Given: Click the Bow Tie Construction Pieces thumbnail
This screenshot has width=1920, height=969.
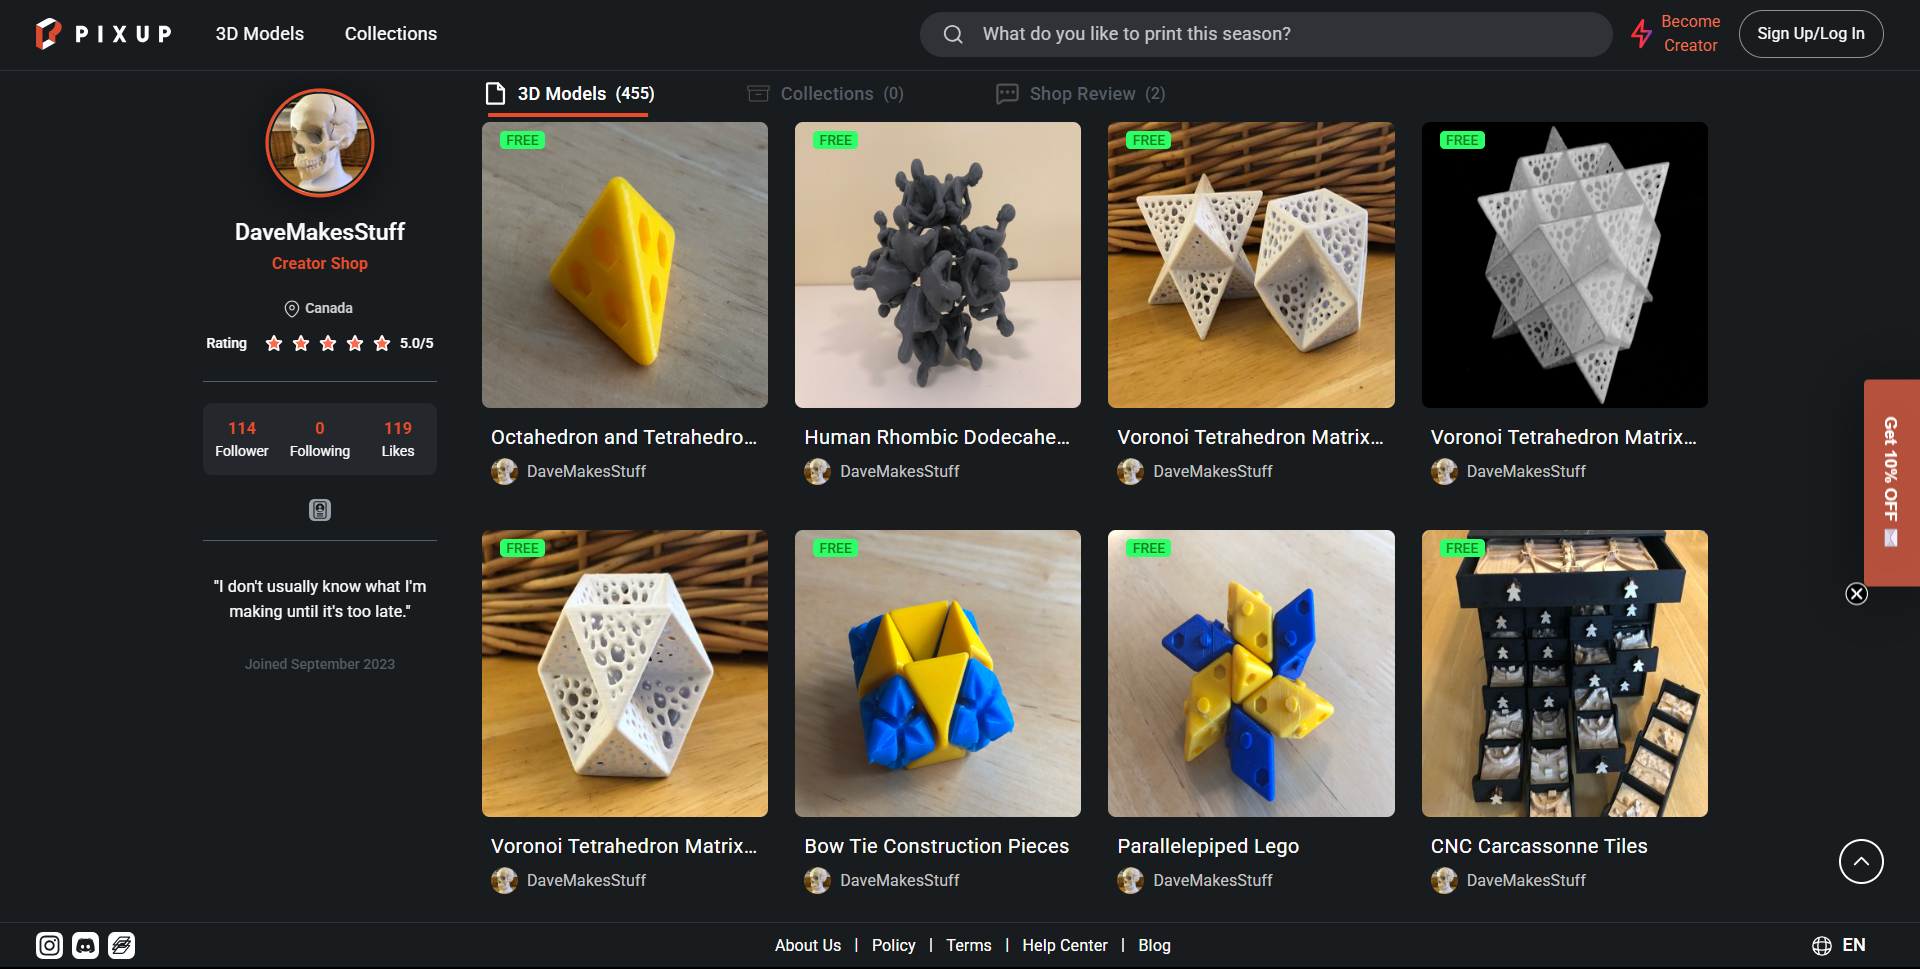Looking at the screenshot, I should pyautogui.click(x=937, y=673).
